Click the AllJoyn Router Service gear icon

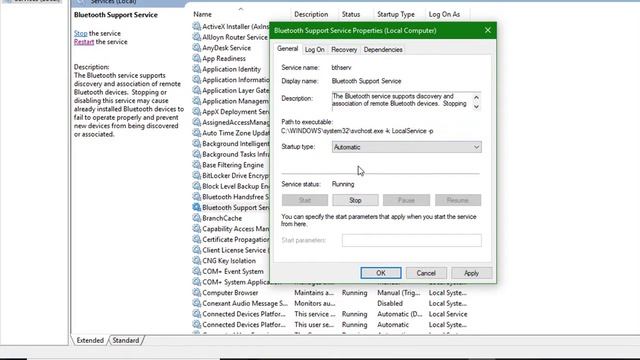[196, 37]
